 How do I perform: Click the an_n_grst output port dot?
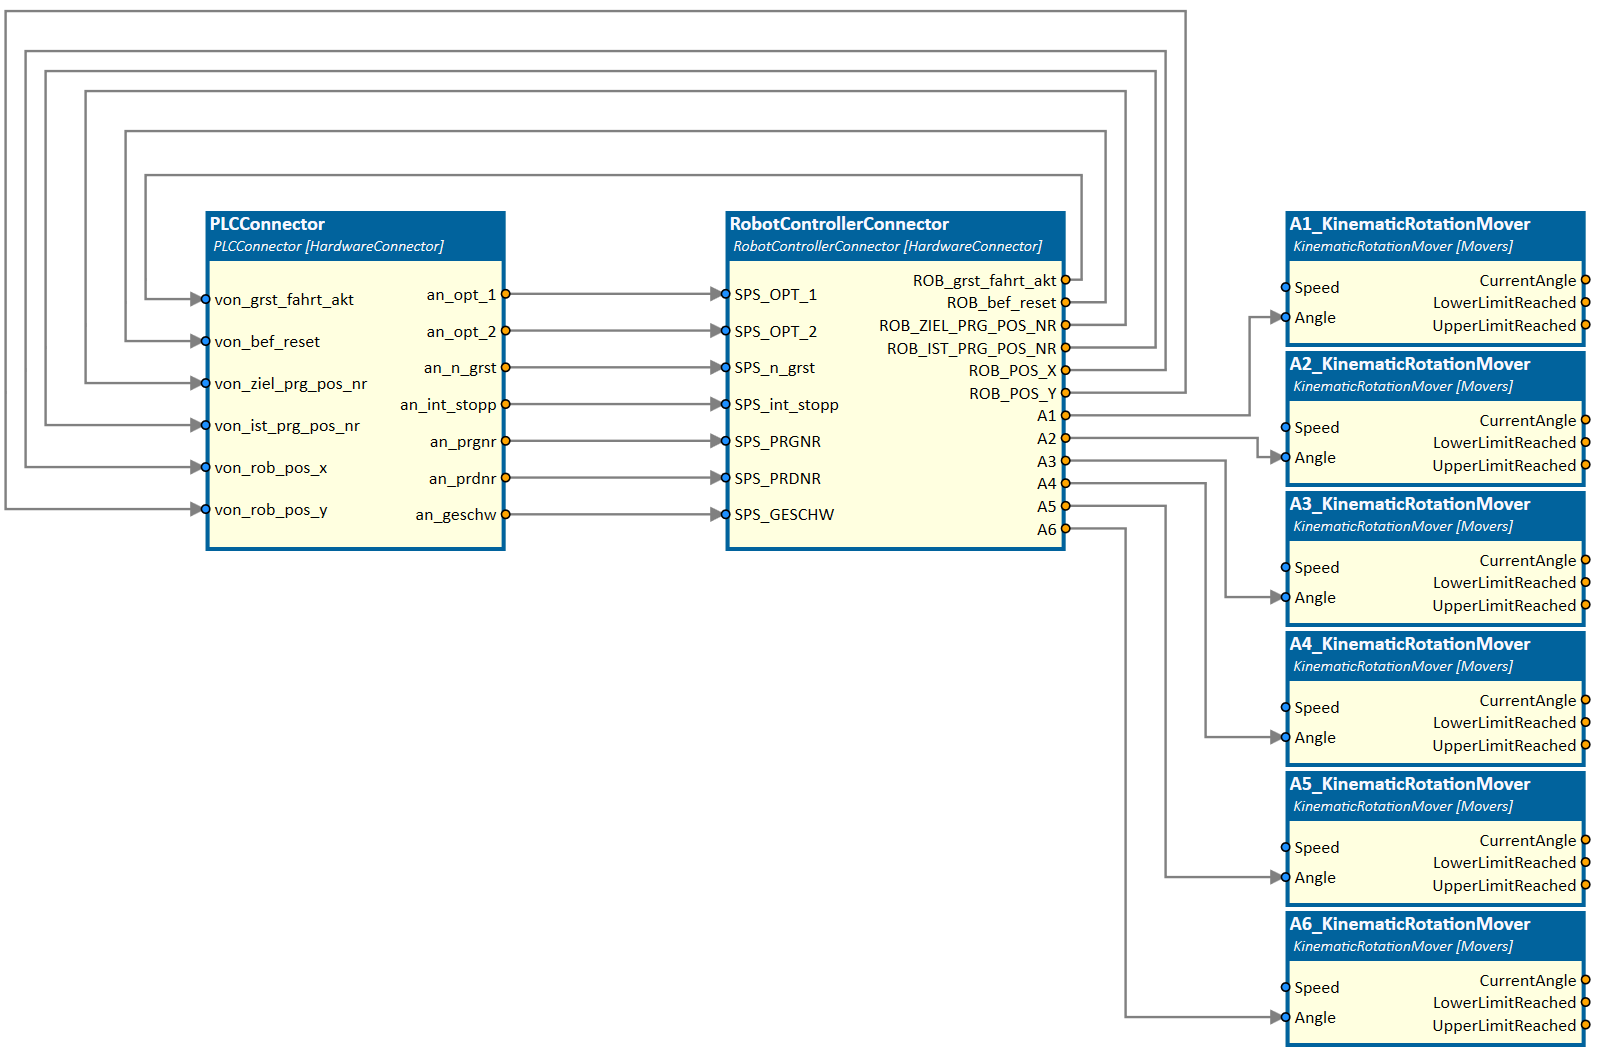pyautogui.click(x=505, y=368)
